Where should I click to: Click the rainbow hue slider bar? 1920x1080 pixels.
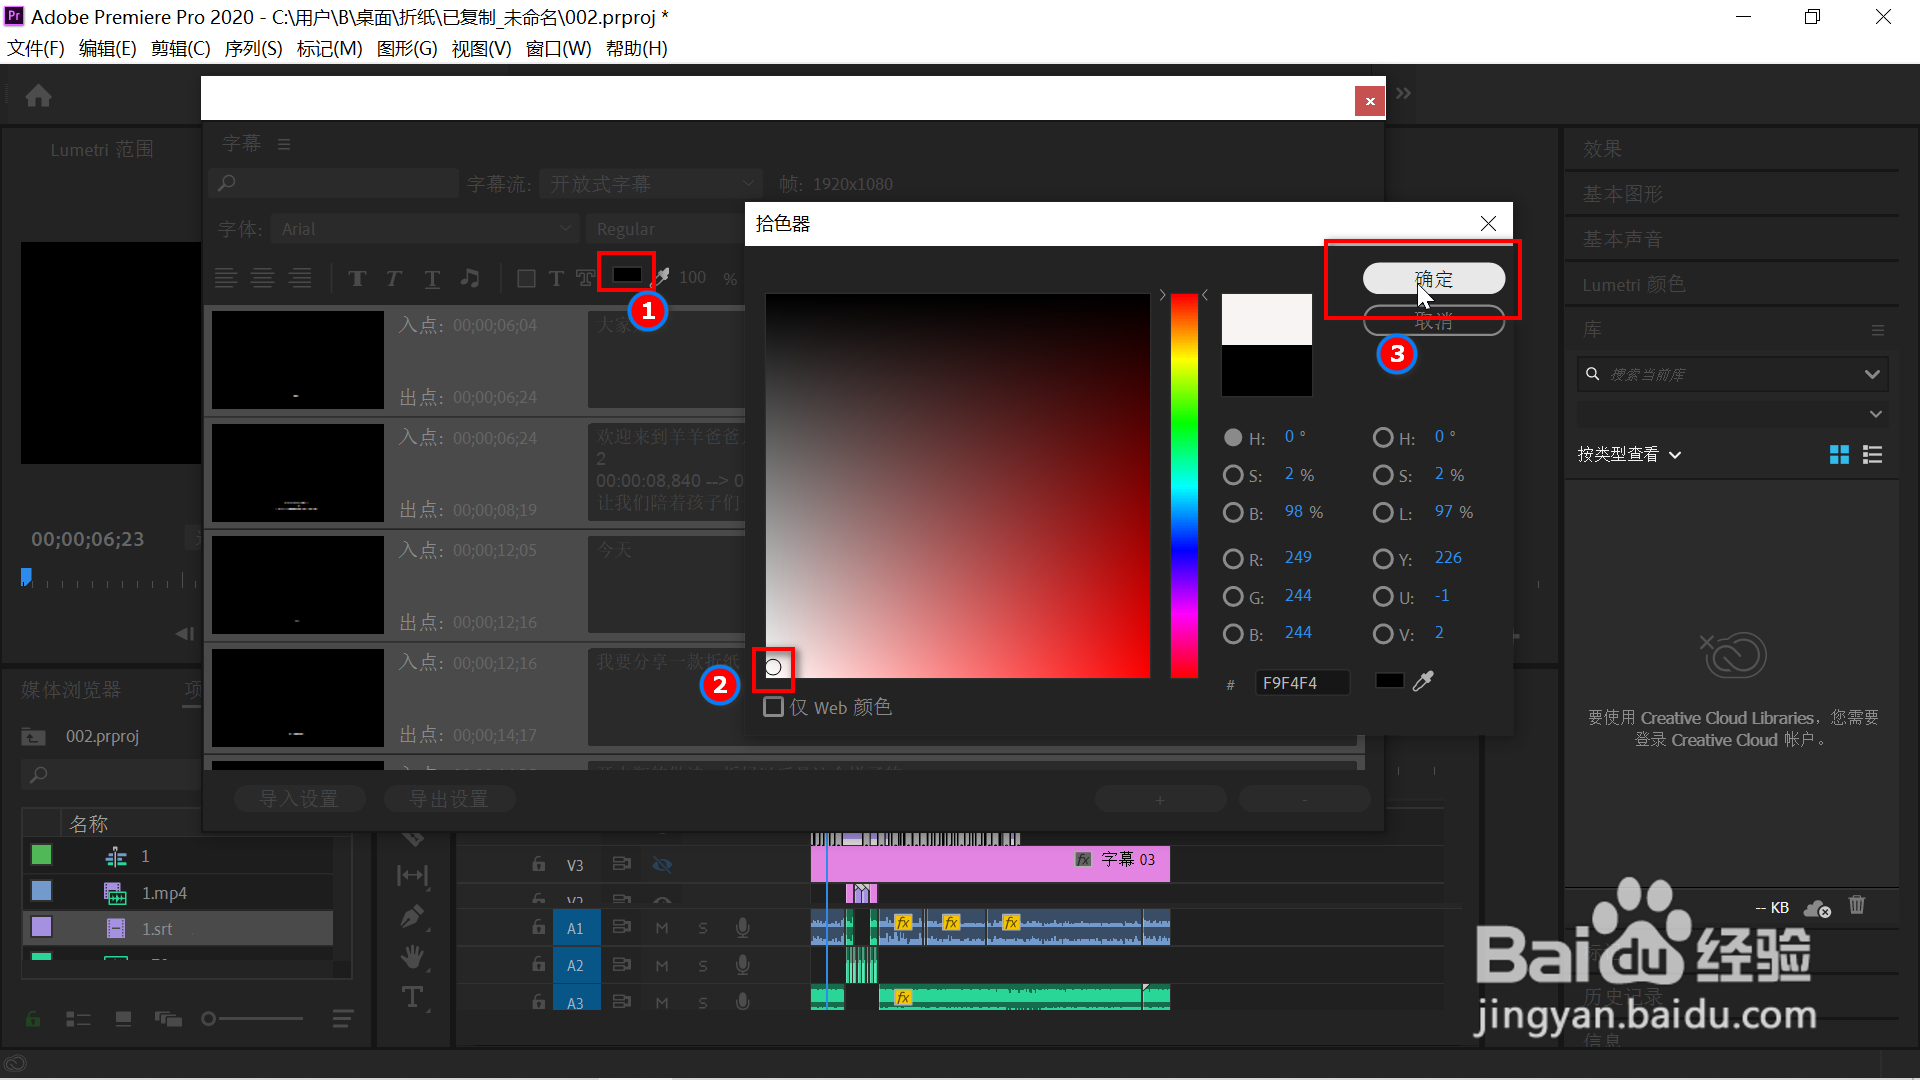(1184, 485)
